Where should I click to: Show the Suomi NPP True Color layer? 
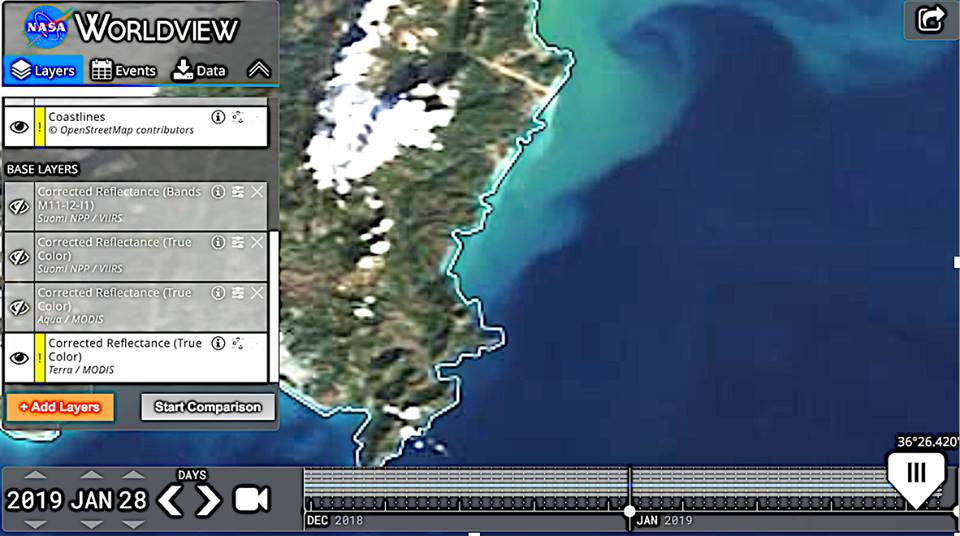[19, 257]
